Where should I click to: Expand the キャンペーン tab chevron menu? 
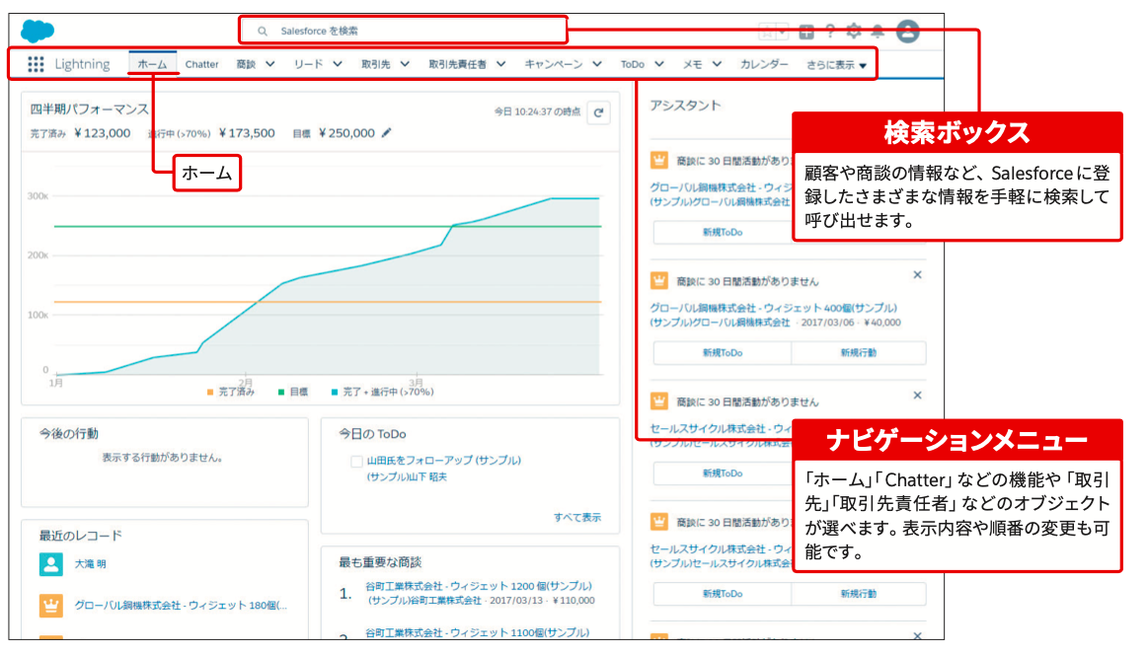pos(597,64)
